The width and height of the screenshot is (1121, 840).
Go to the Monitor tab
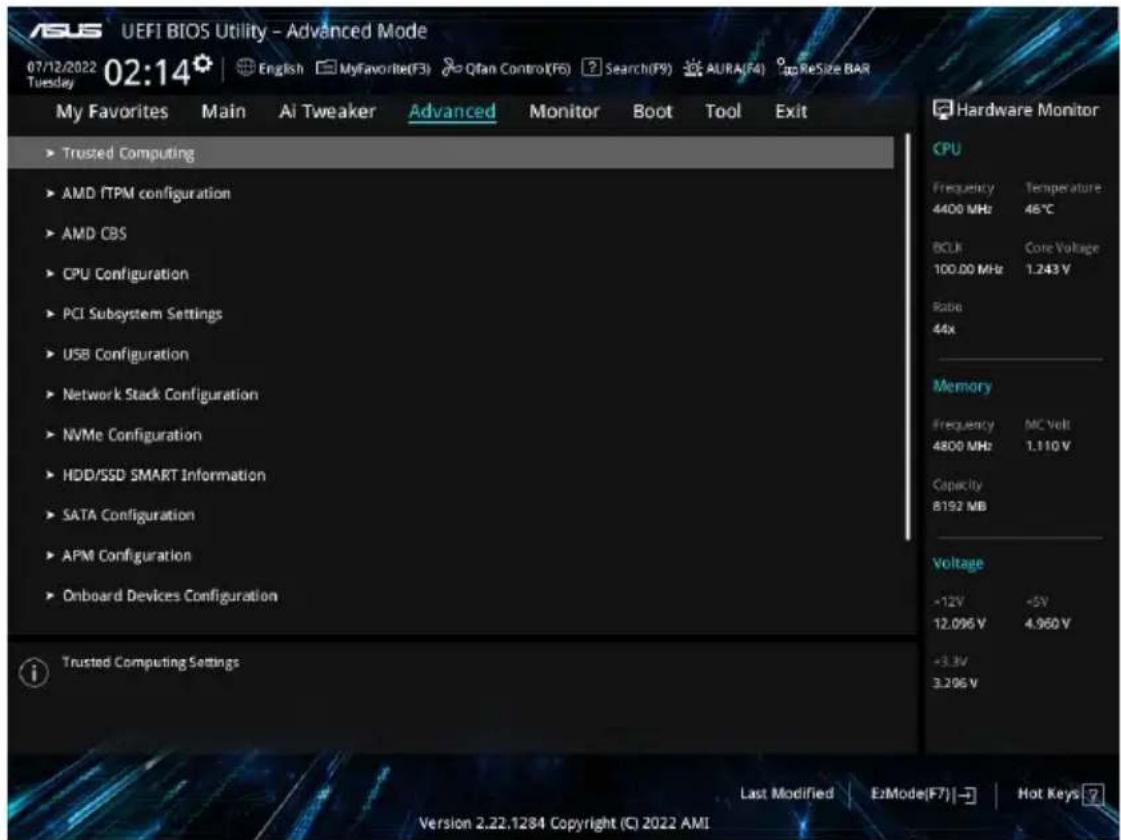[564, 112]
